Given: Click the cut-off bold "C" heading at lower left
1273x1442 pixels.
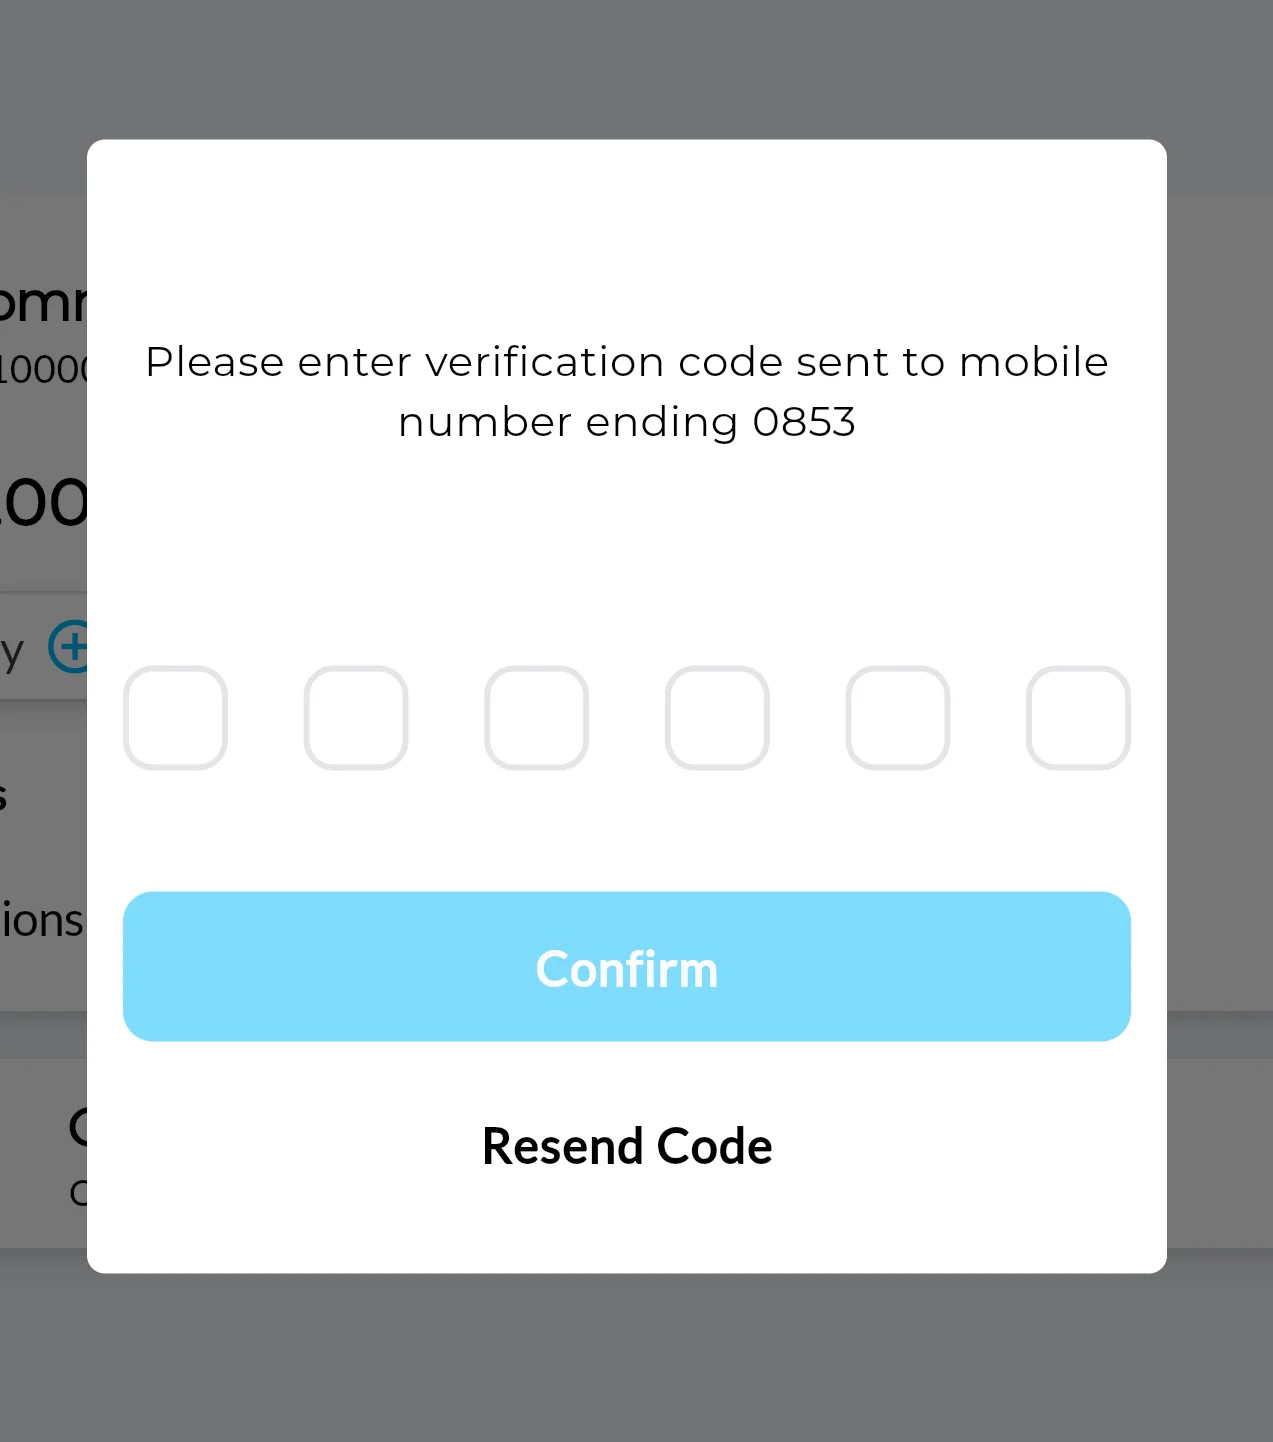Looking at the screenshot, I should pos(77,1128).
